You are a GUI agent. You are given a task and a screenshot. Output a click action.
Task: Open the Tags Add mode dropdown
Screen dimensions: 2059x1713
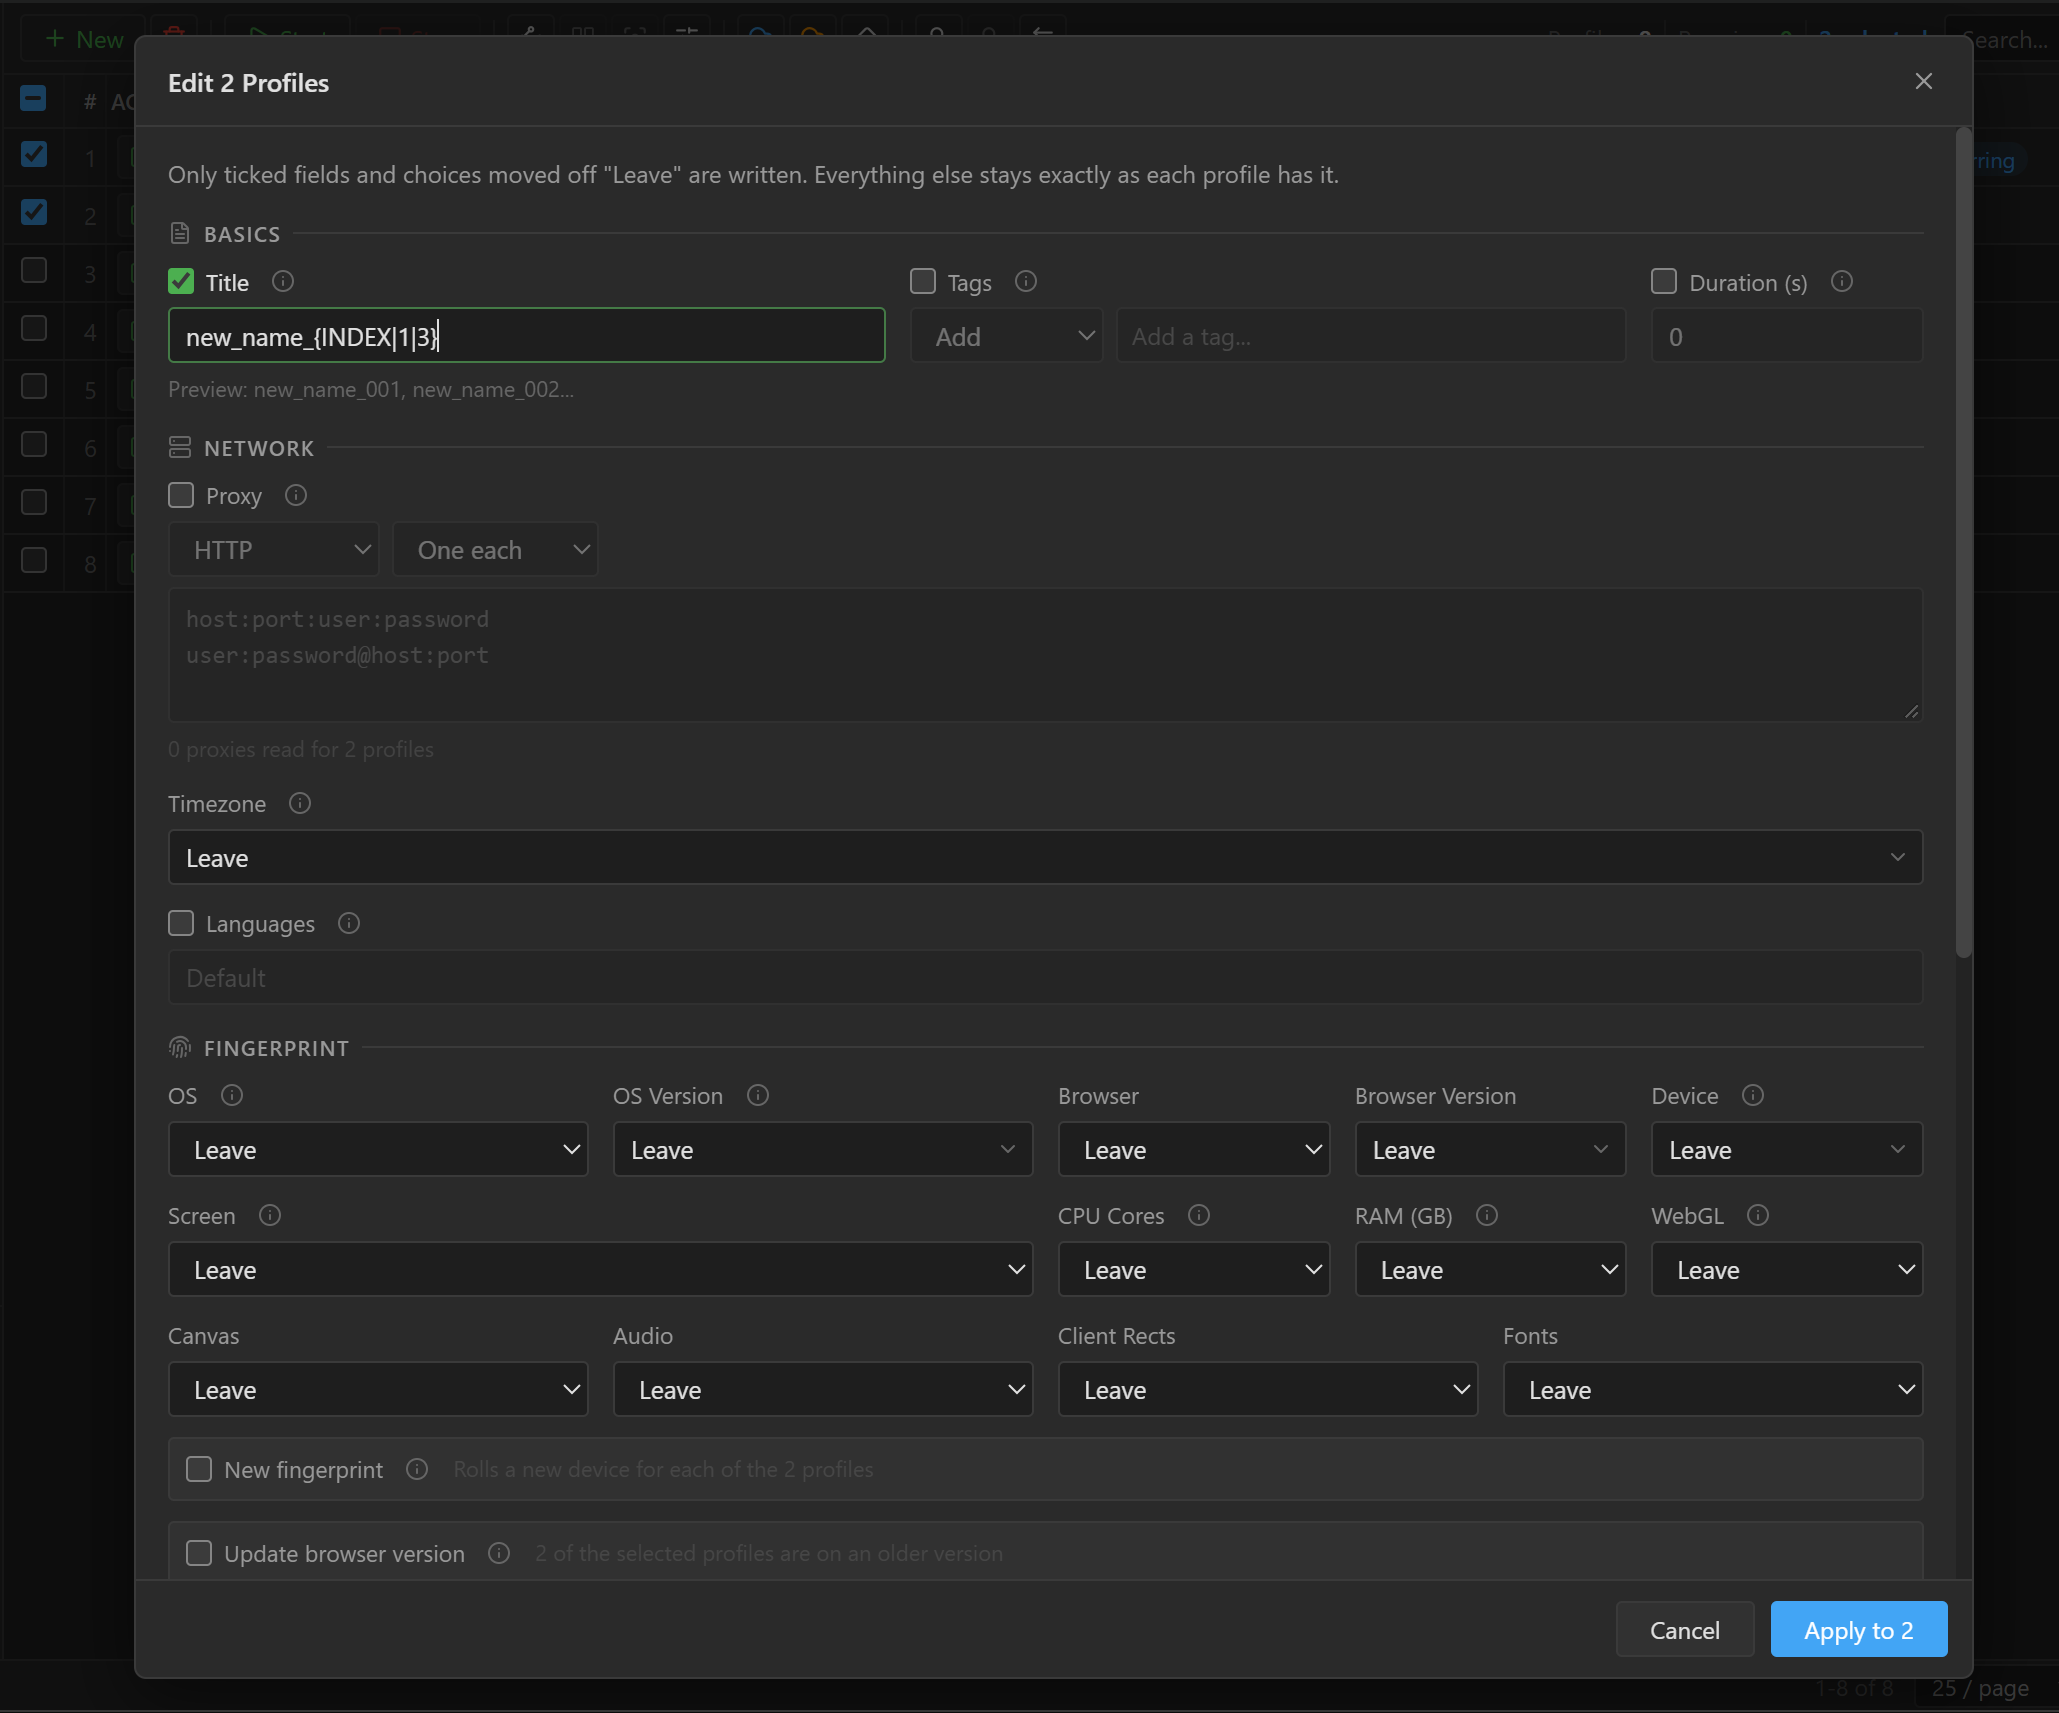pyautogui.click(x=1006, y=336)
